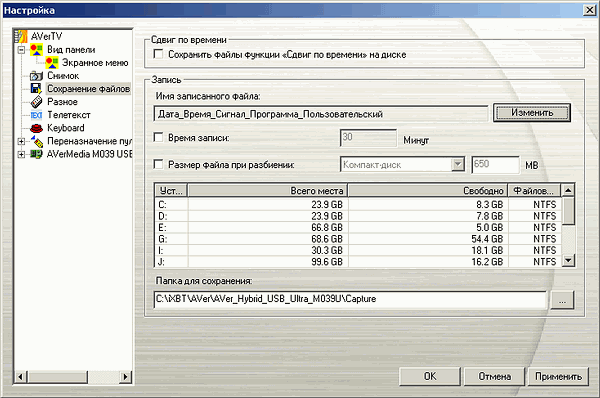Click the Применить button
Viewport: 600px width, 398px height.
558,377
